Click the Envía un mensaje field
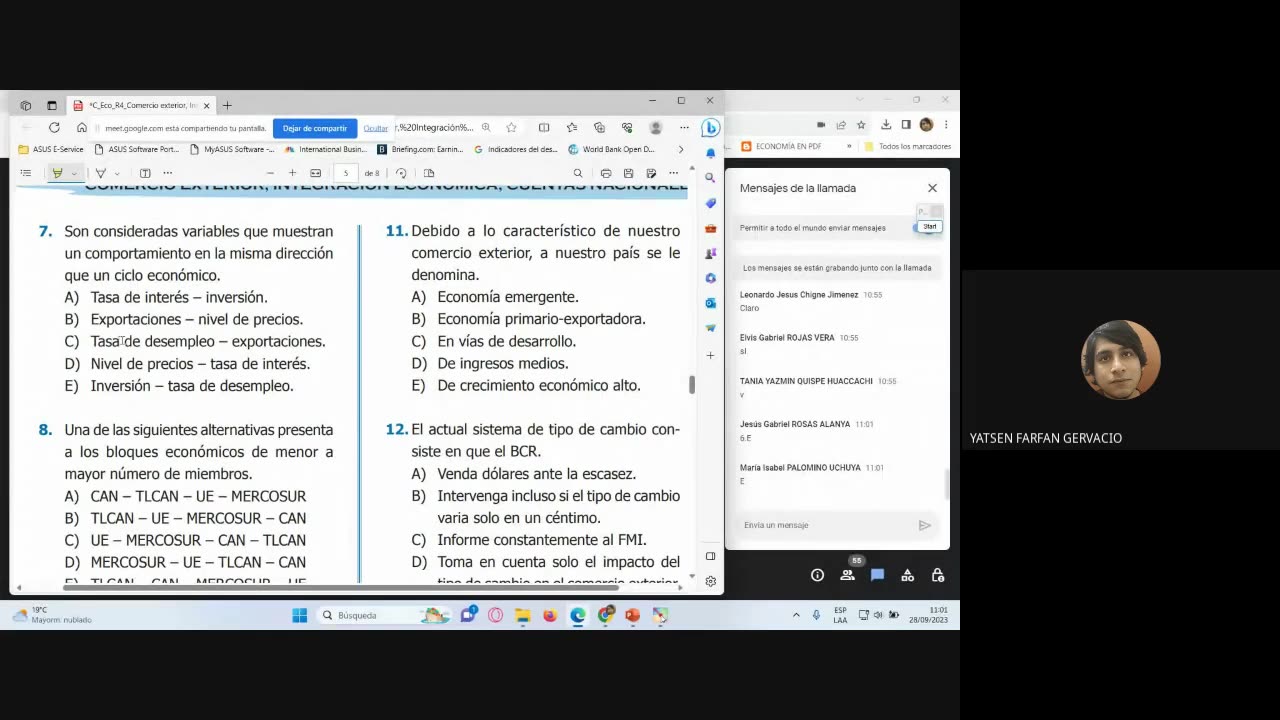 [x=826, y=525]
